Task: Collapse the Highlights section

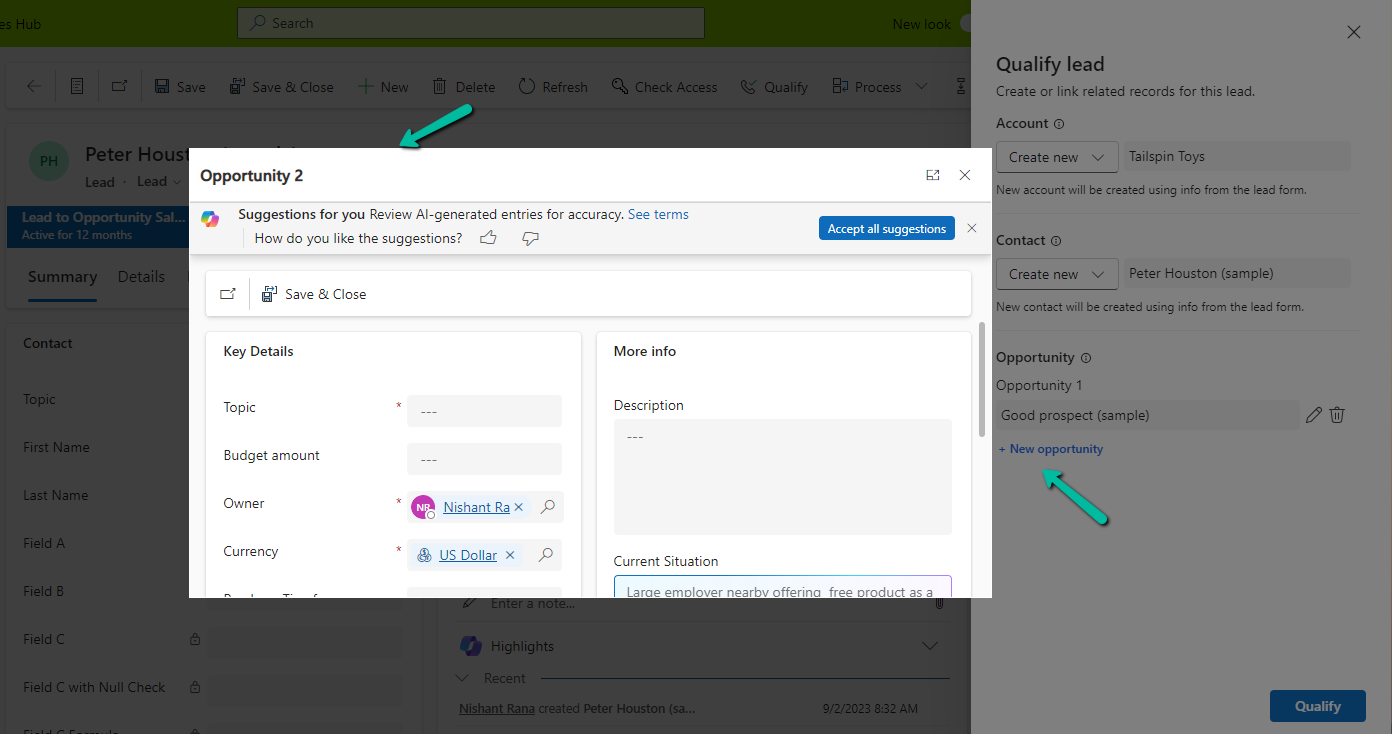Action: pyautogui.click(x=930, y=645)
